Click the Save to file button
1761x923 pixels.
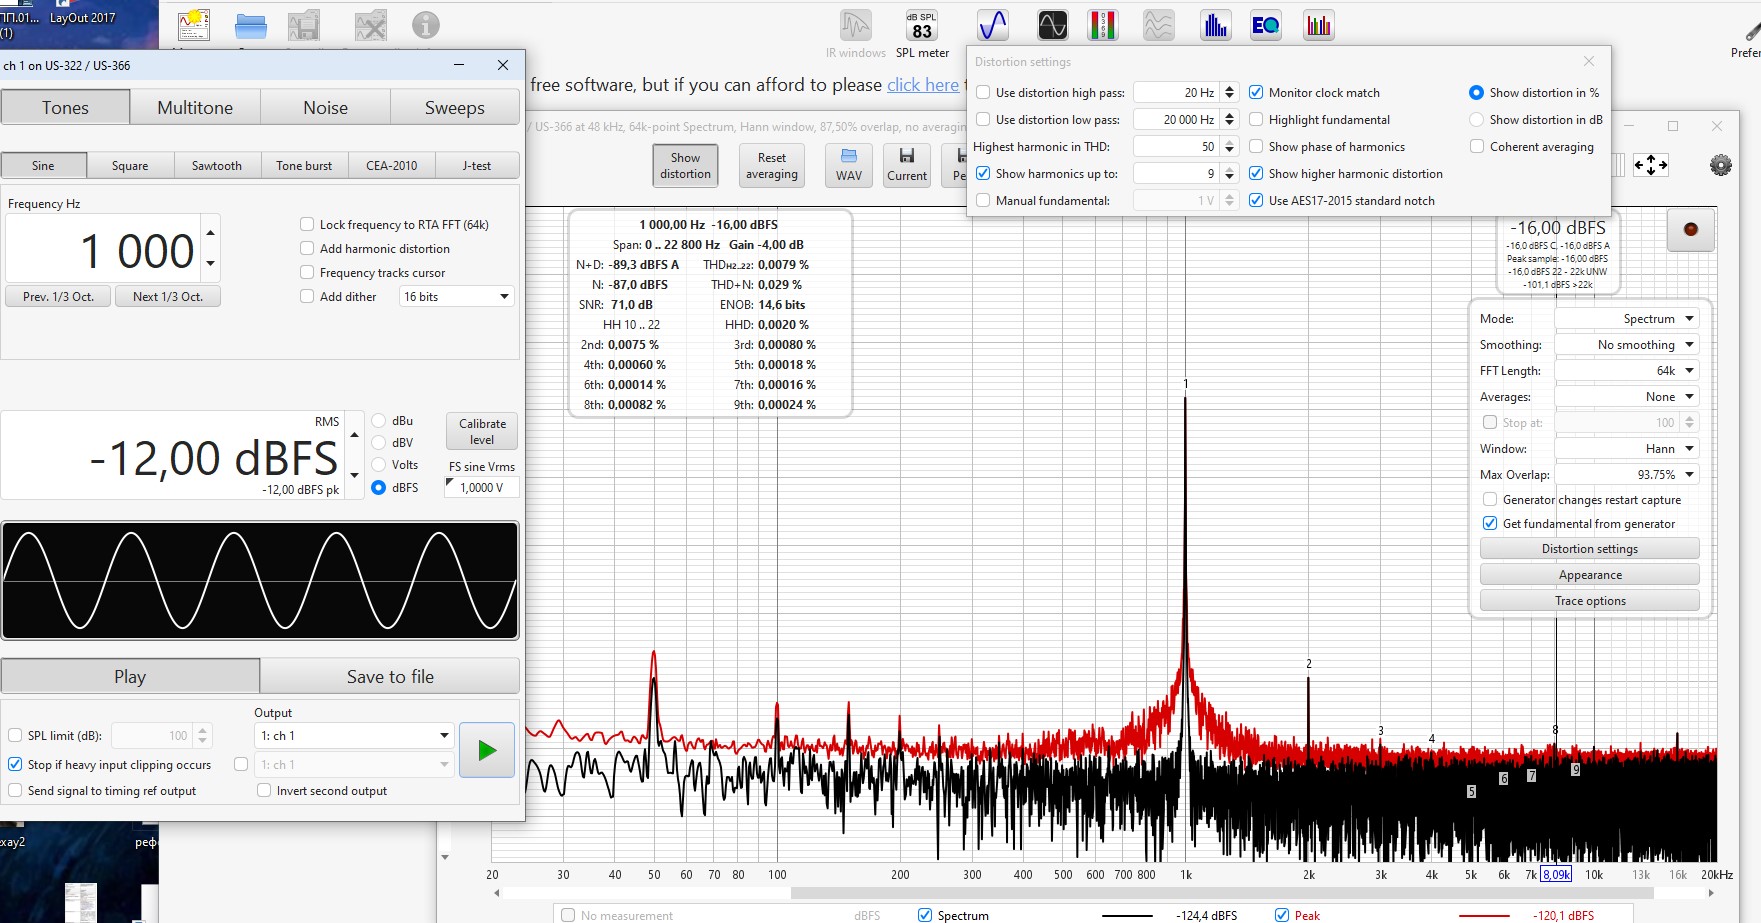(x=390, y=677)
